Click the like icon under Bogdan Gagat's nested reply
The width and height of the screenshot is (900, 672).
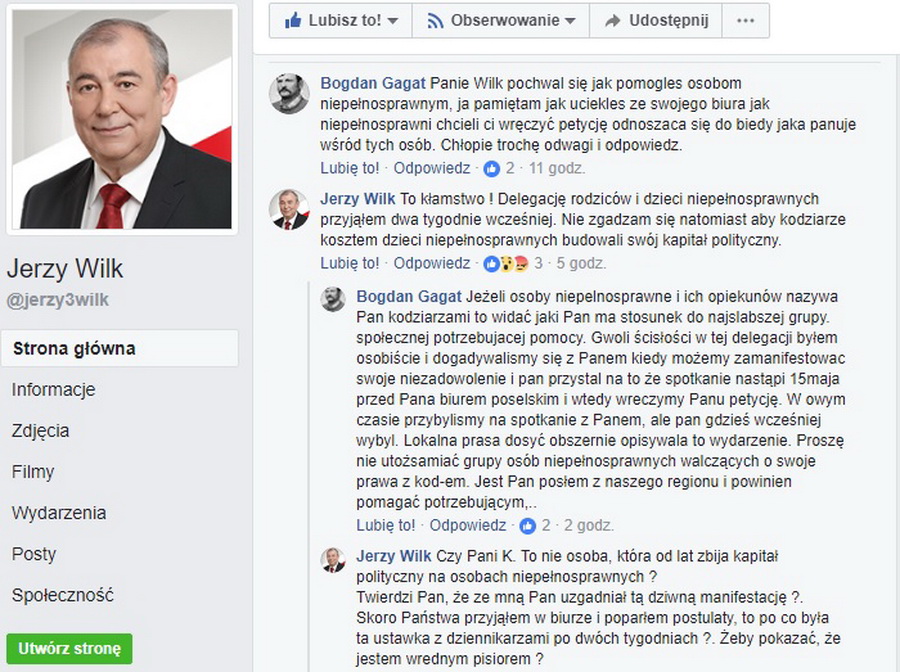(x=527, y=526)
